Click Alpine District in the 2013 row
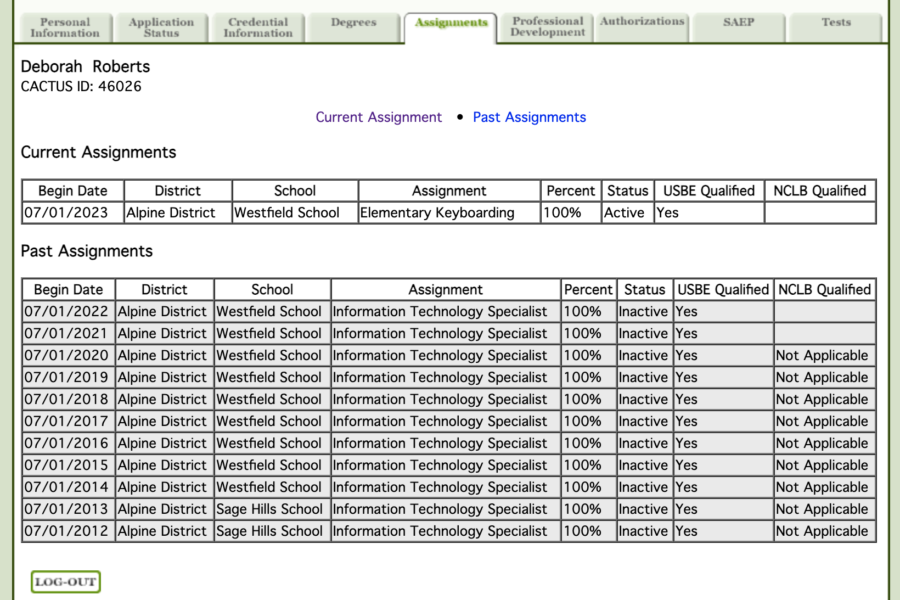Screen dimensions: 900x600 [x=165, y=509]
